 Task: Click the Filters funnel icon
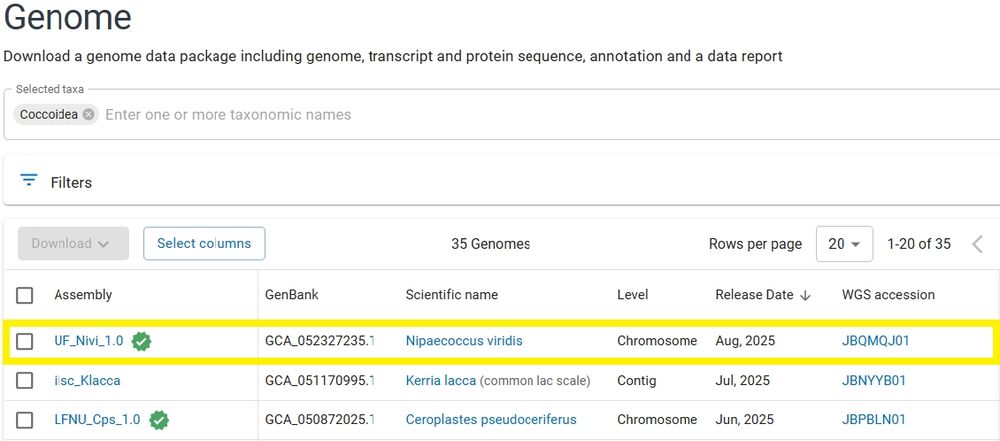pyautogui.click(x=29, y=181)
